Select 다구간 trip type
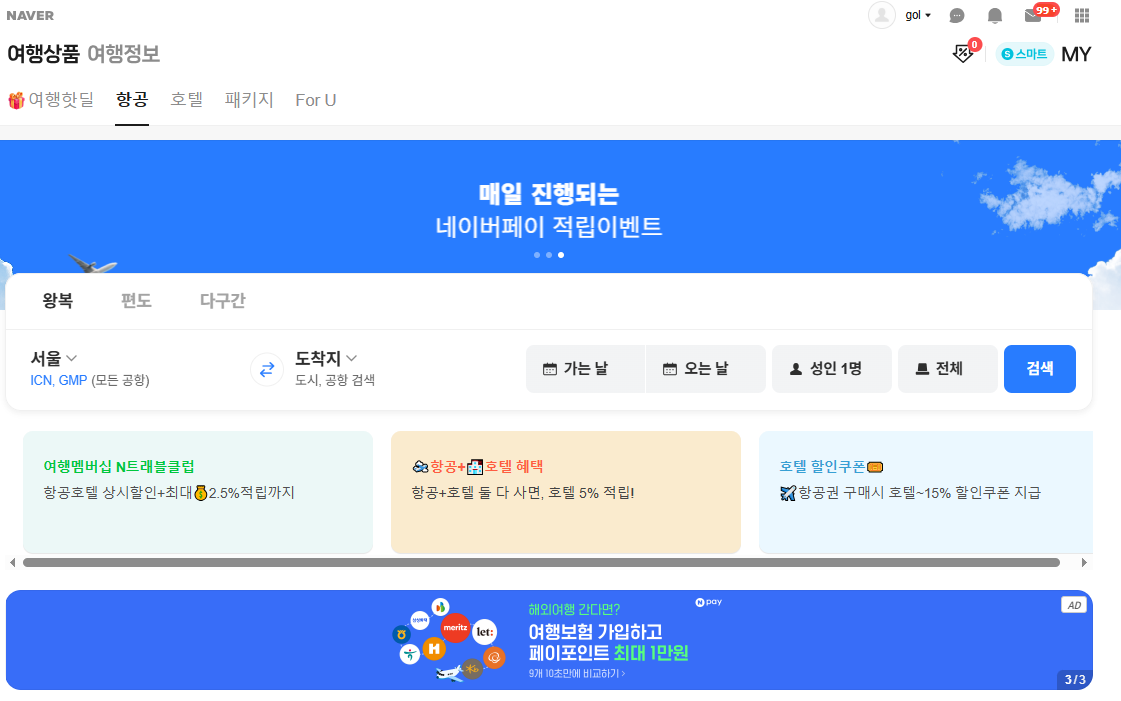Viewport: 1121px width, 701px height. click(x=222, y=301)
